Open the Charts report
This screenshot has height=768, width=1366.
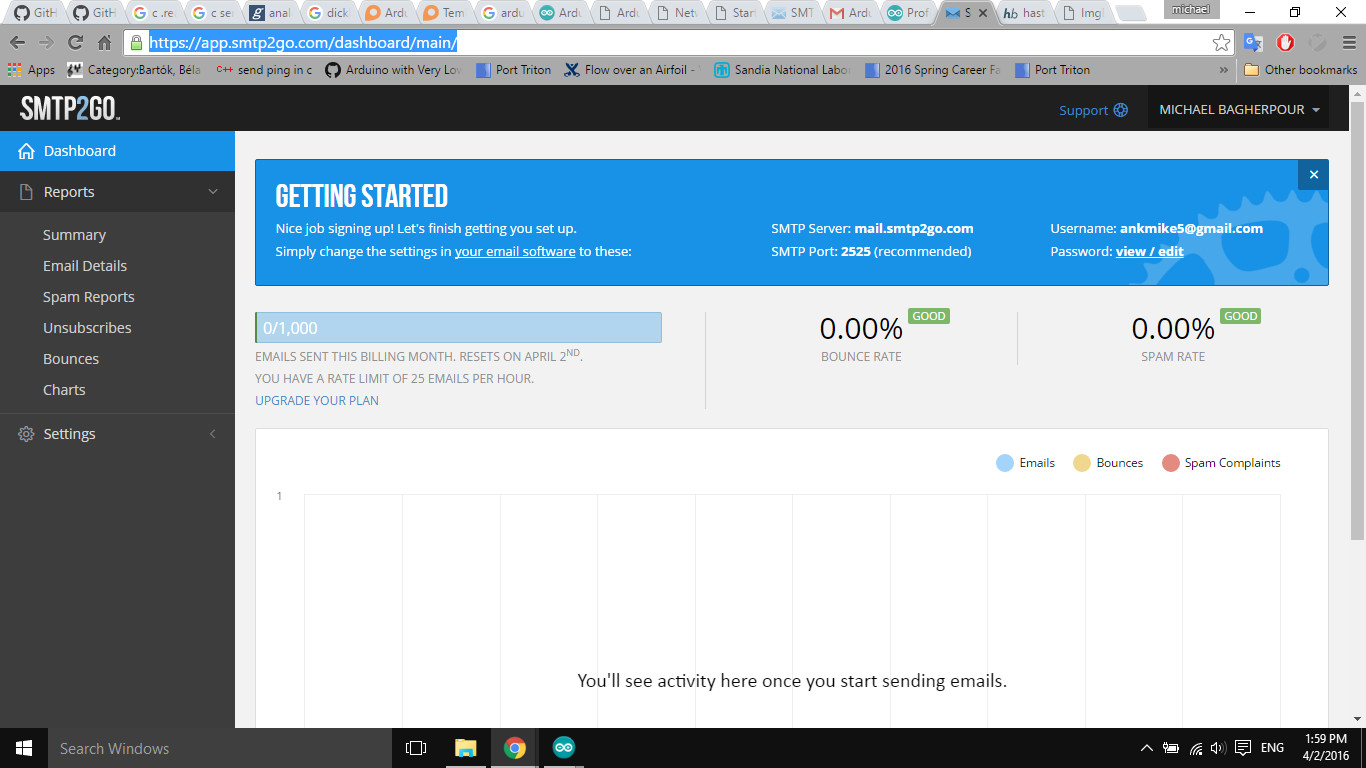coord(64,390)
